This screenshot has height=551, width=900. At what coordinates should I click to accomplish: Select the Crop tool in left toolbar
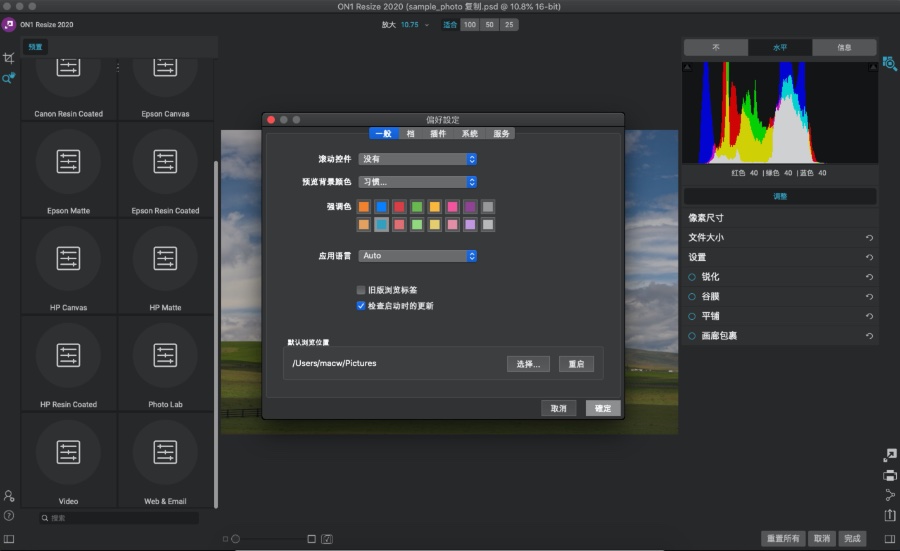pyautogui.click(x=8, y=58)
